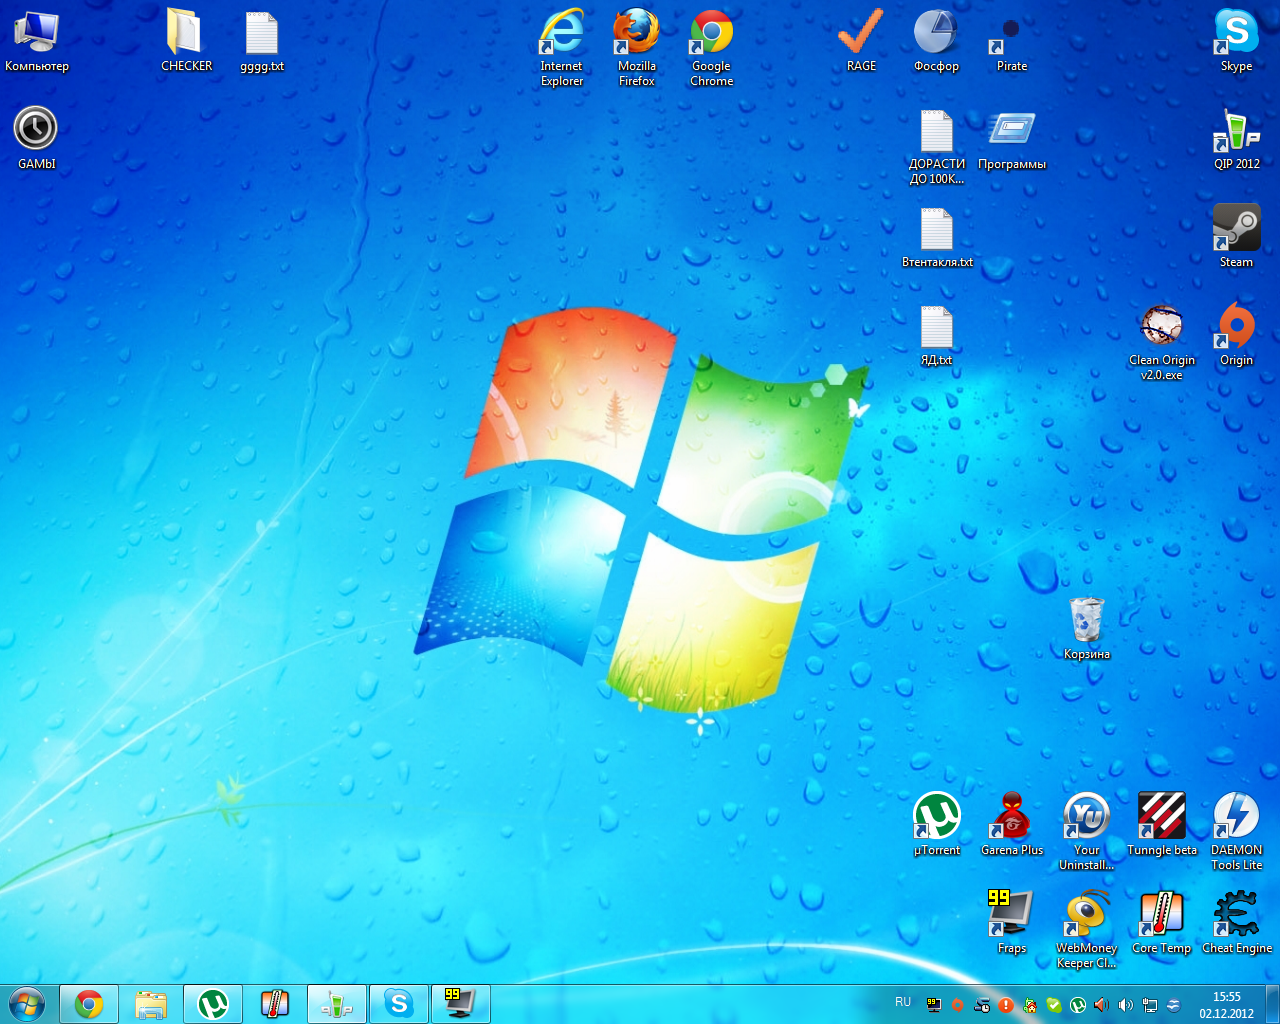
Task: Launch Core Temp desktop shortcut
Action: pyautogui.click(x=1162, y=922)
